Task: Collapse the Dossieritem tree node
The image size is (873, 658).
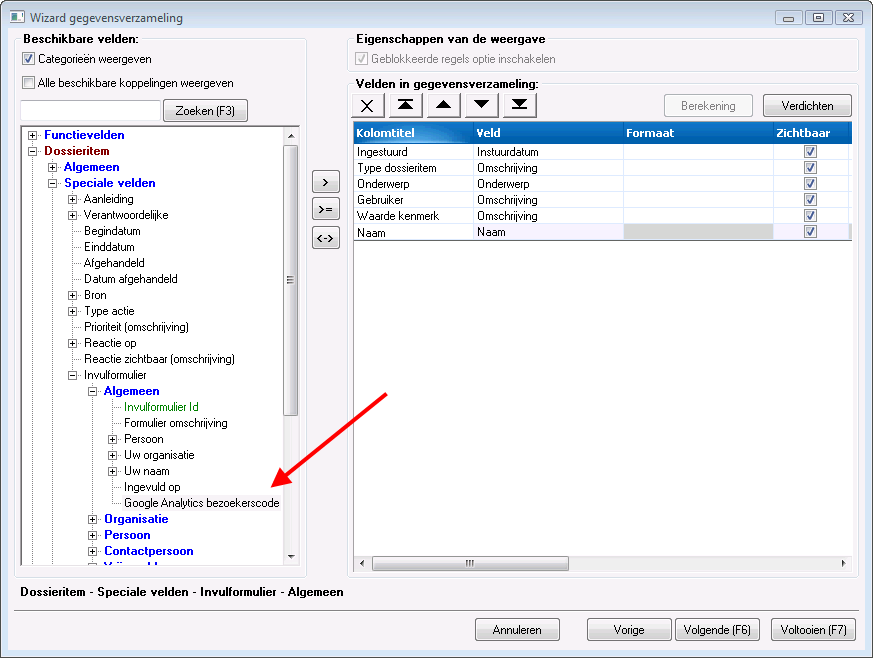Action: tap(32, 151)
